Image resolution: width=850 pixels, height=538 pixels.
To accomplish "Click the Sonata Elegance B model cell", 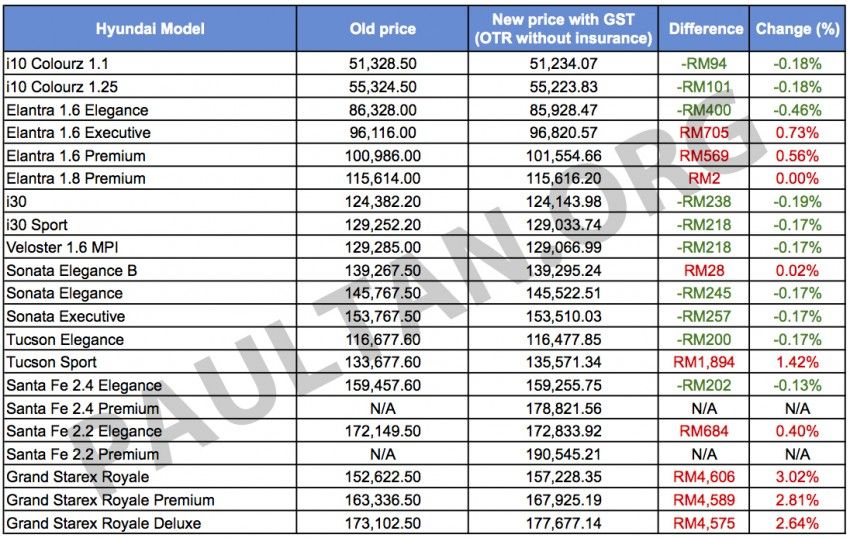I will click(x=71, y=270).
